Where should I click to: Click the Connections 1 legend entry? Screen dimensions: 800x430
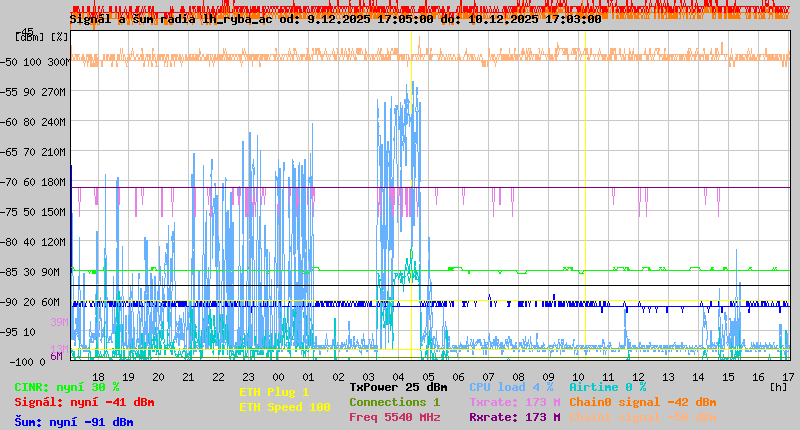pyautogui.click(x=394, y=402)
